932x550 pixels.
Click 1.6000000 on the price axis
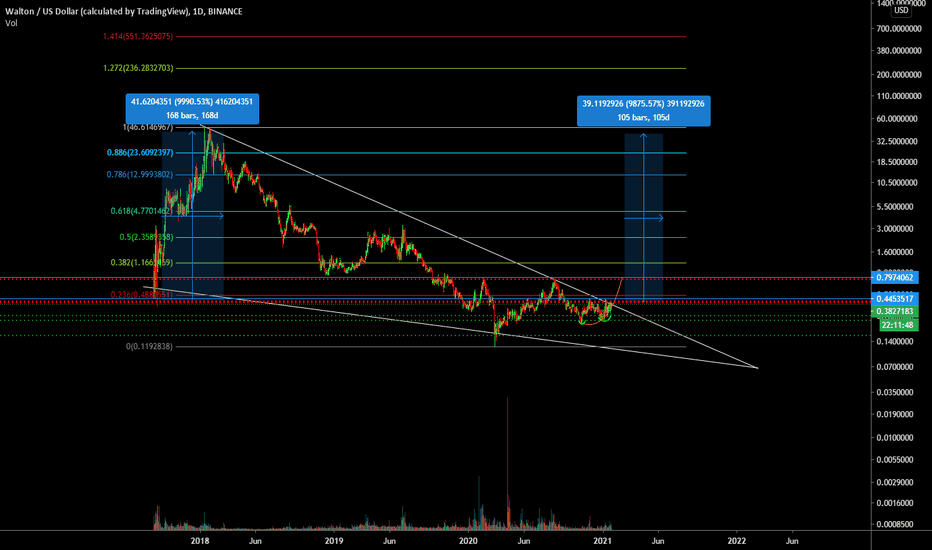tap(895, 252)
